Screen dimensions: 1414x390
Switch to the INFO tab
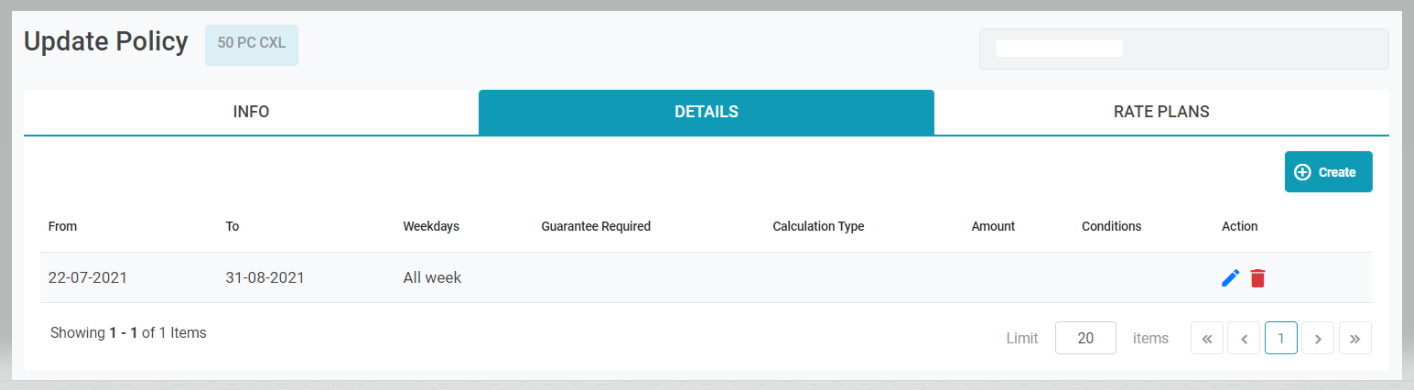(x=251, y=112)
